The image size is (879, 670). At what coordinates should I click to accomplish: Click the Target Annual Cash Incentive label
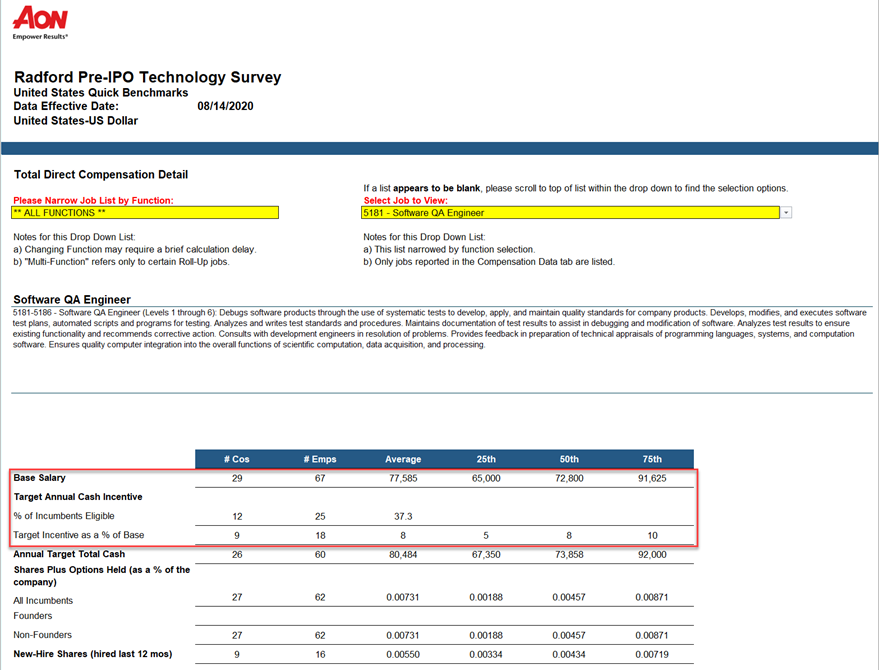[78, 497]
